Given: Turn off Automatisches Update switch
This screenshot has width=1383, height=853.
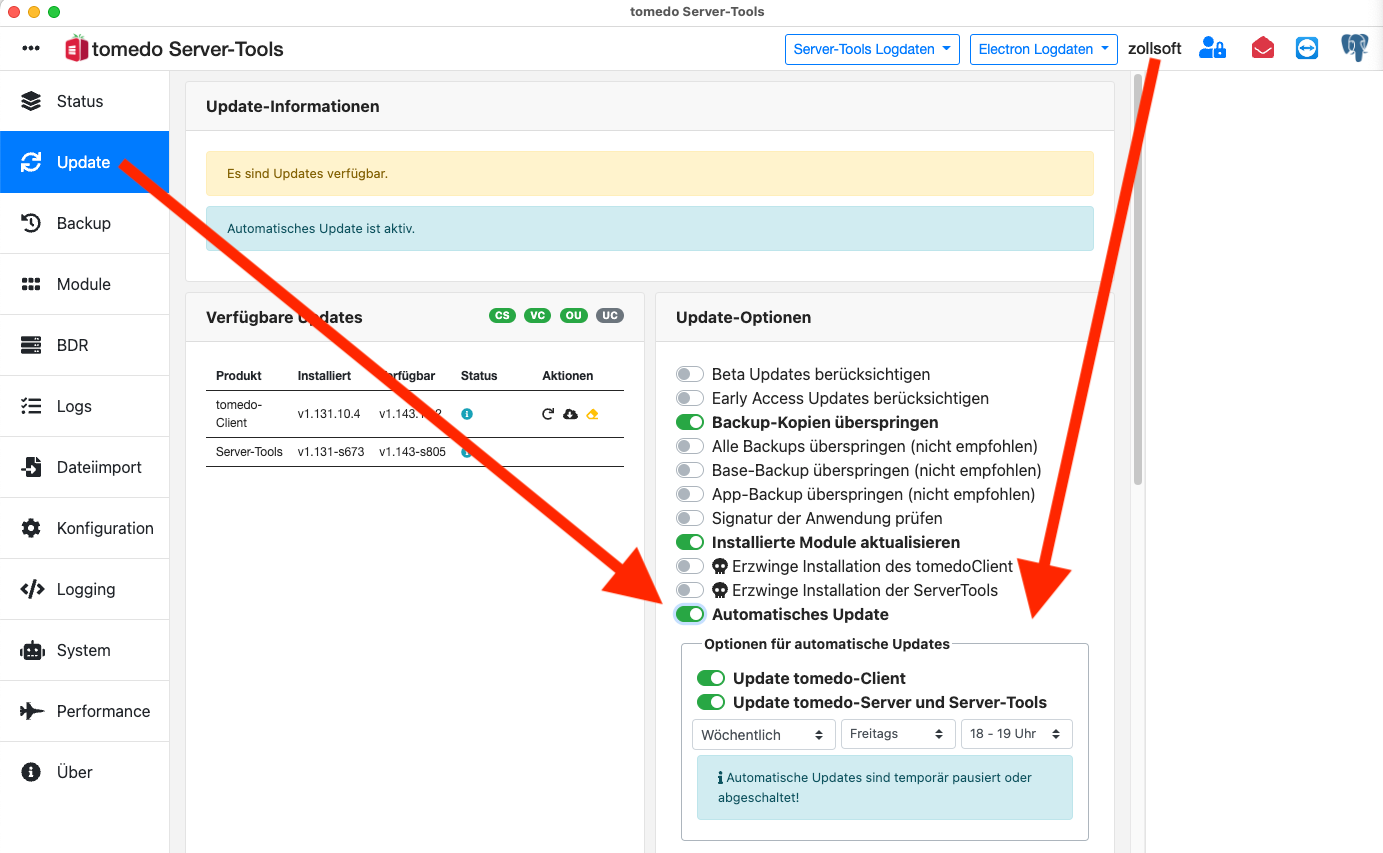Looking at the screenshot, I should pos(690,614).
